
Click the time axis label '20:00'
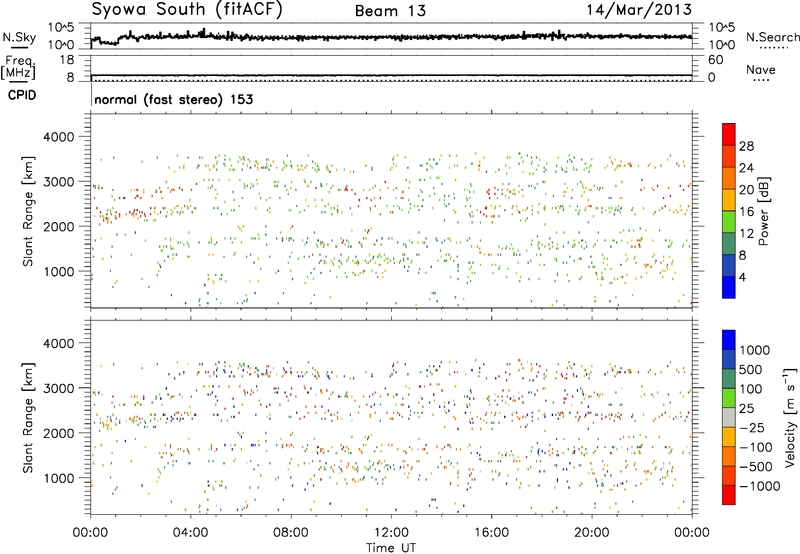click(x=591, y=532)
